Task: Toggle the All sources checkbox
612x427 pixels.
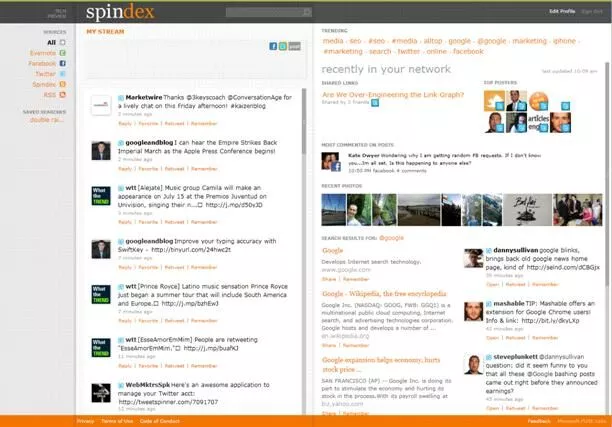Action: pyautogui.click(x=63, y=42)
